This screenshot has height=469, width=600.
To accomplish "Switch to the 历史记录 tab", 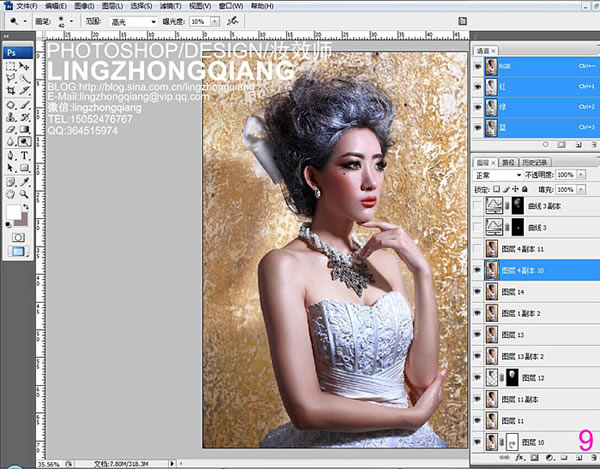I will coord(535,163).
